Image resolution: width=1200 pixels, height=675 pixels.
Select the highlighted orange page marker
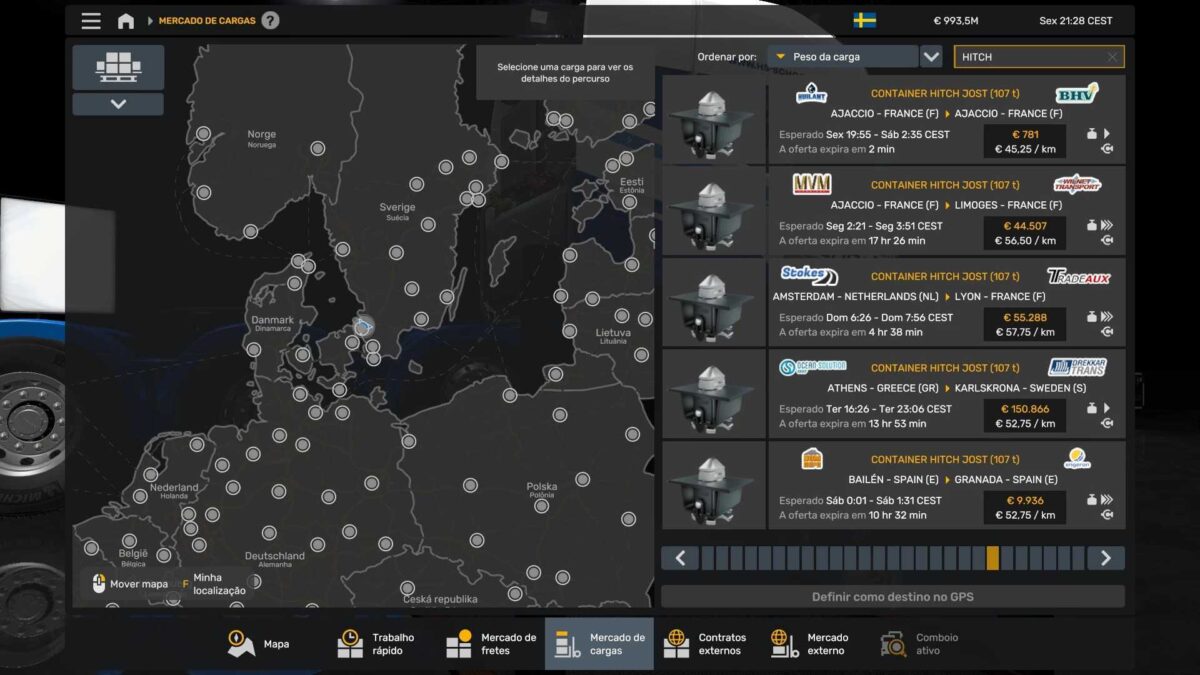[992, 558]
